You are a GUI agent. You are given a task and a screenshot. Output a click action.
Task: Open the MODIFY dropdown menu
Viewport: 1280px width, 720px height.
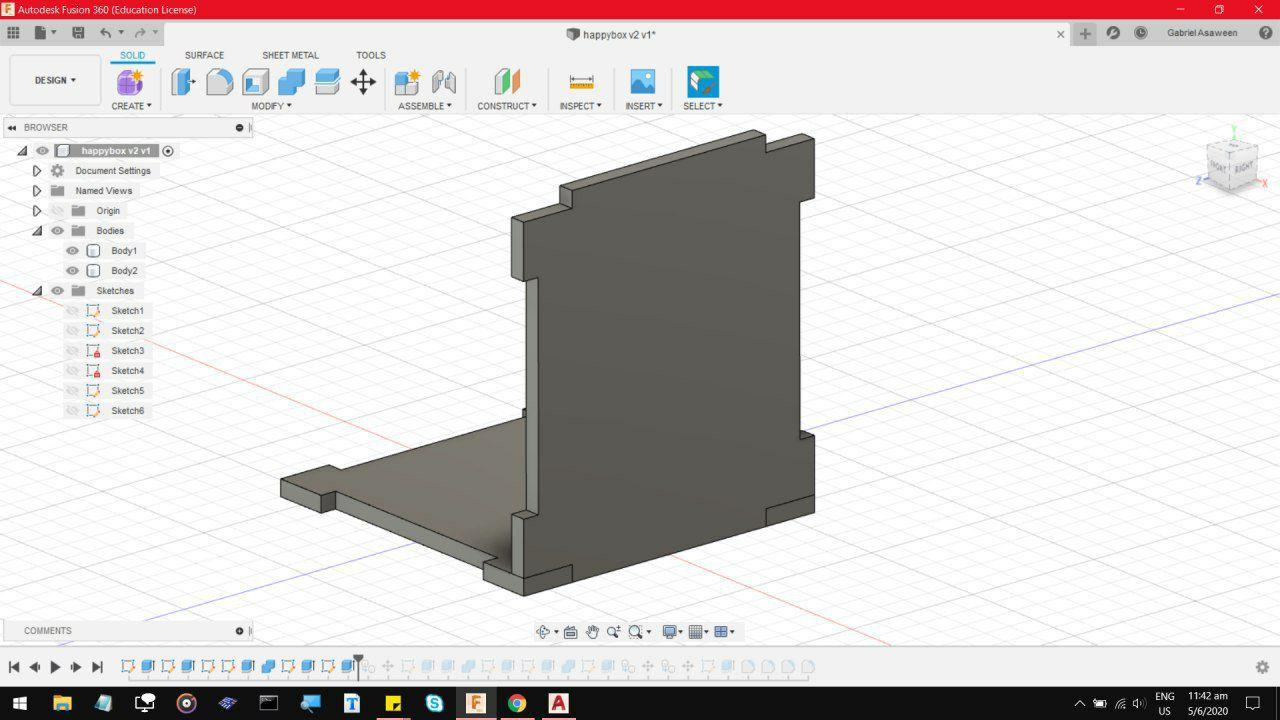coord(271,106)
